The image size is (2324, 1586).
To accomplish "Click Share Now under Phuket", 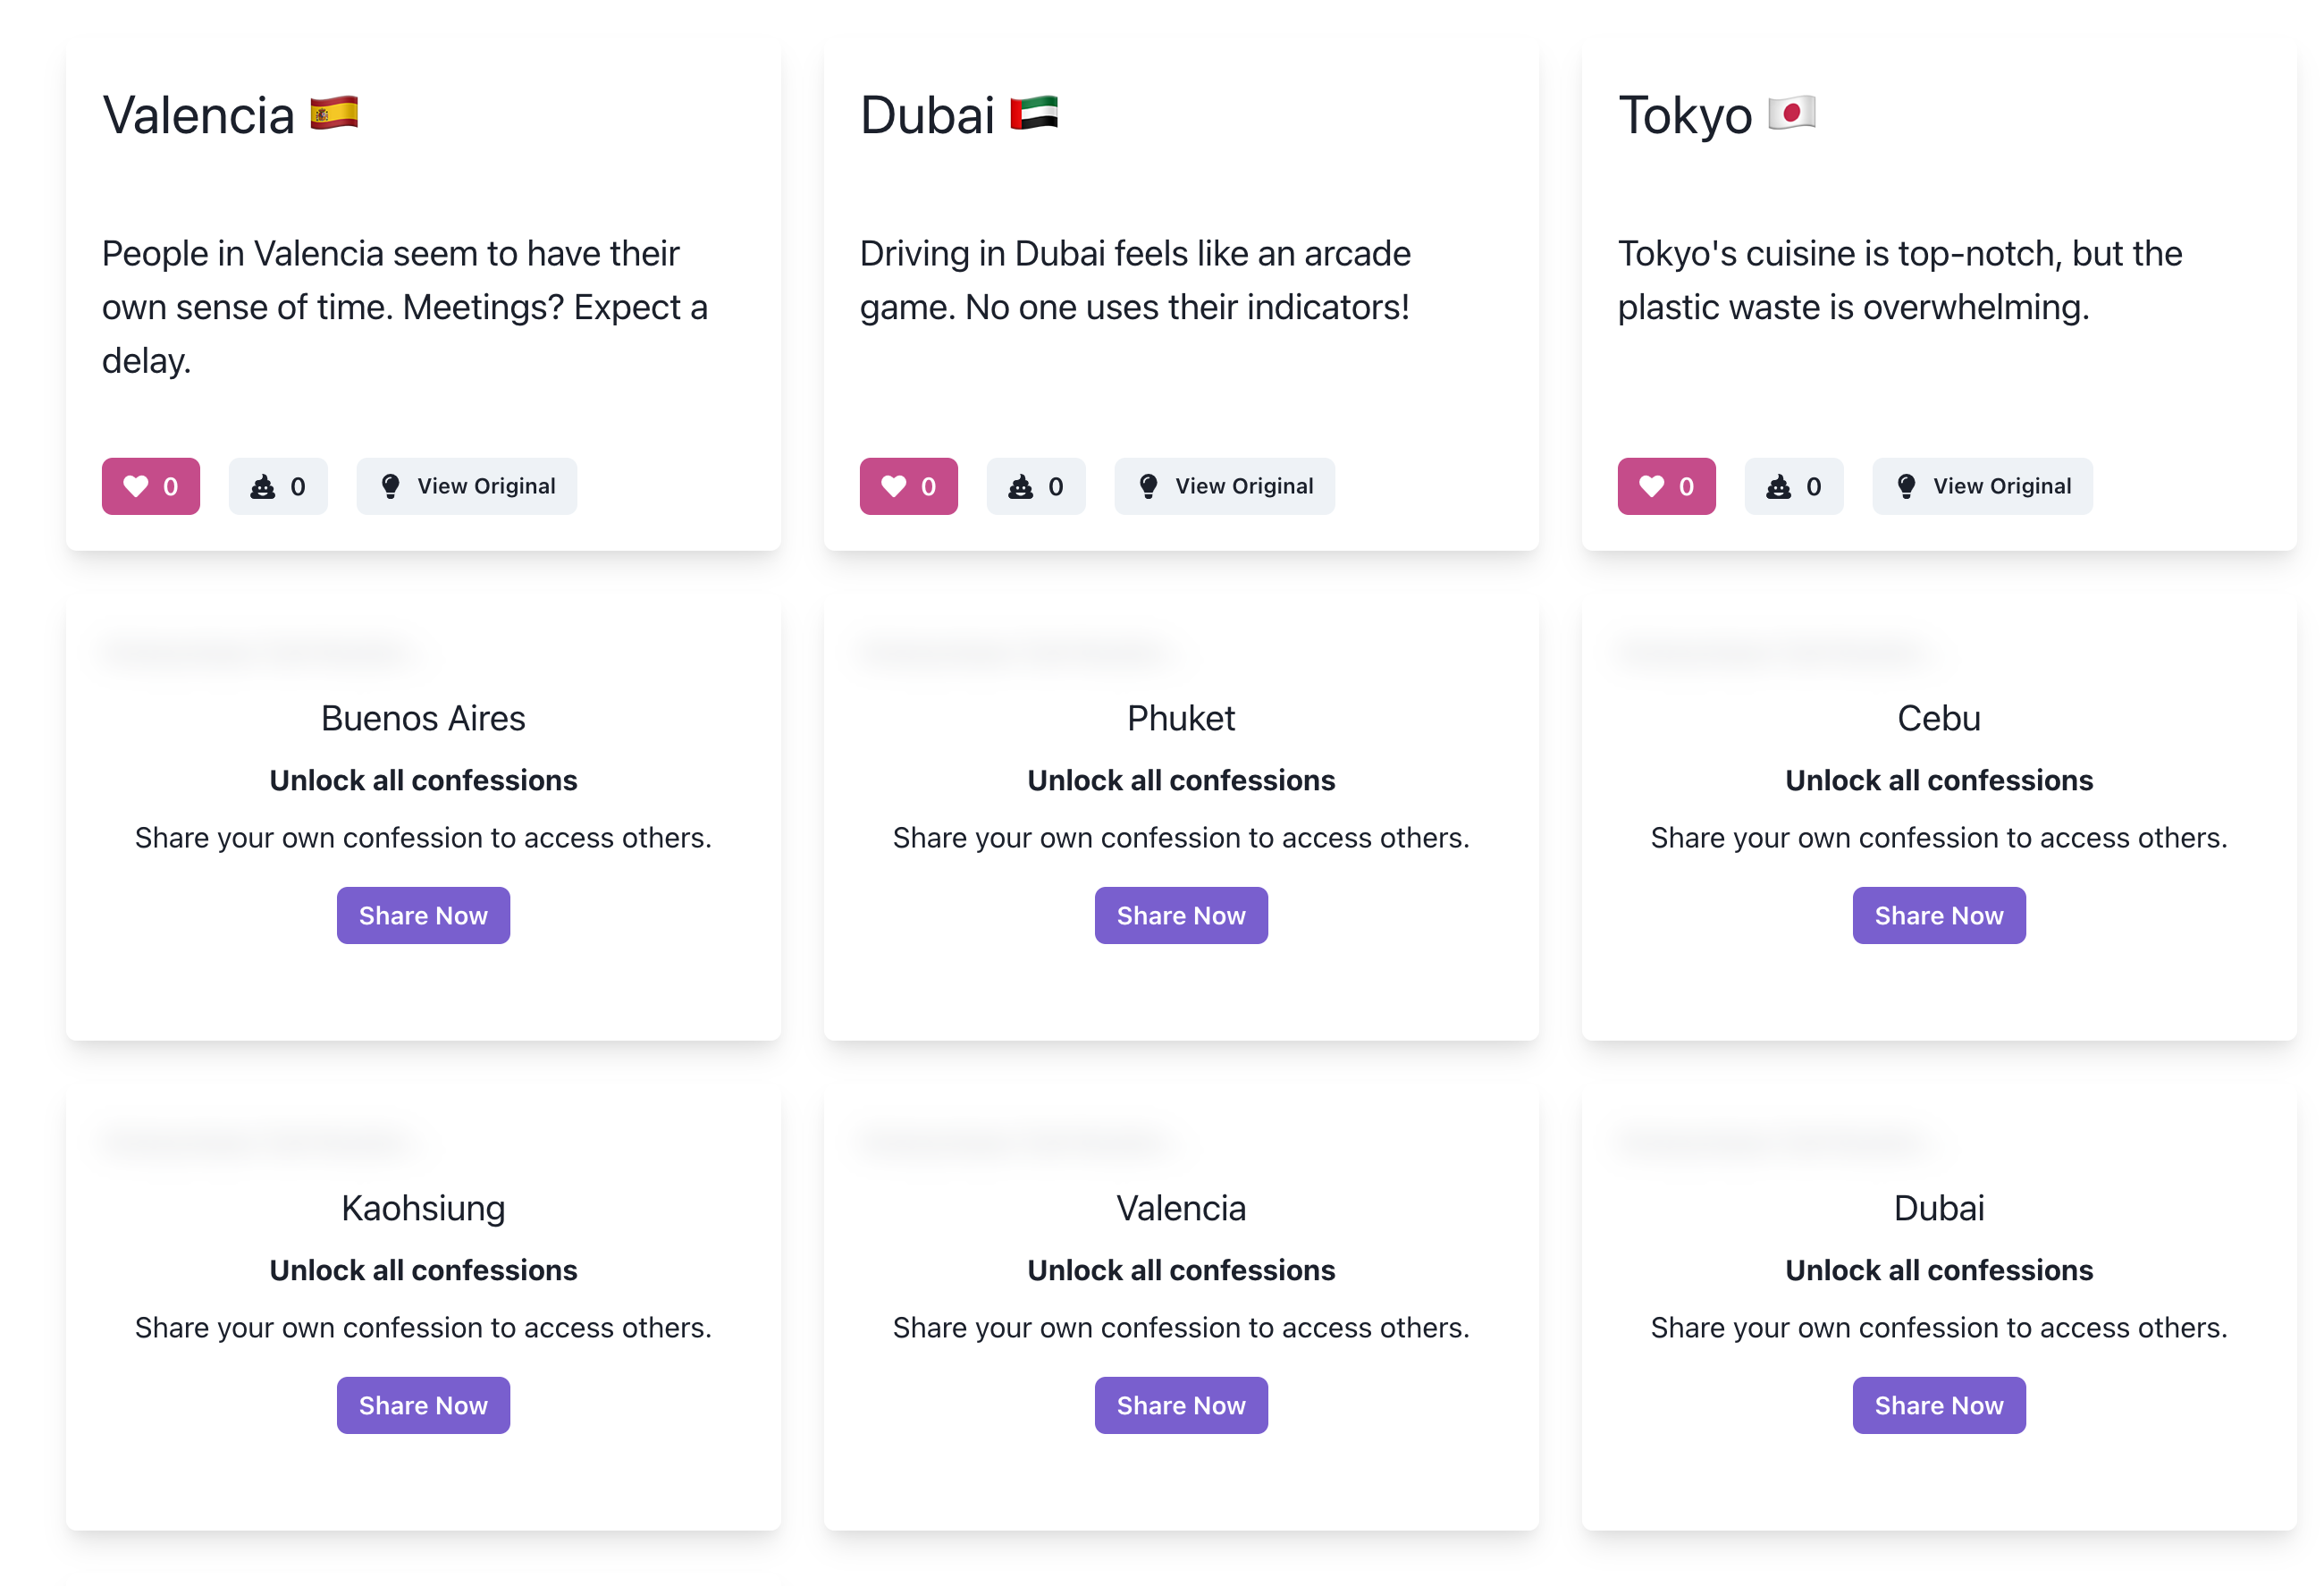I will tap(1181, 915).
